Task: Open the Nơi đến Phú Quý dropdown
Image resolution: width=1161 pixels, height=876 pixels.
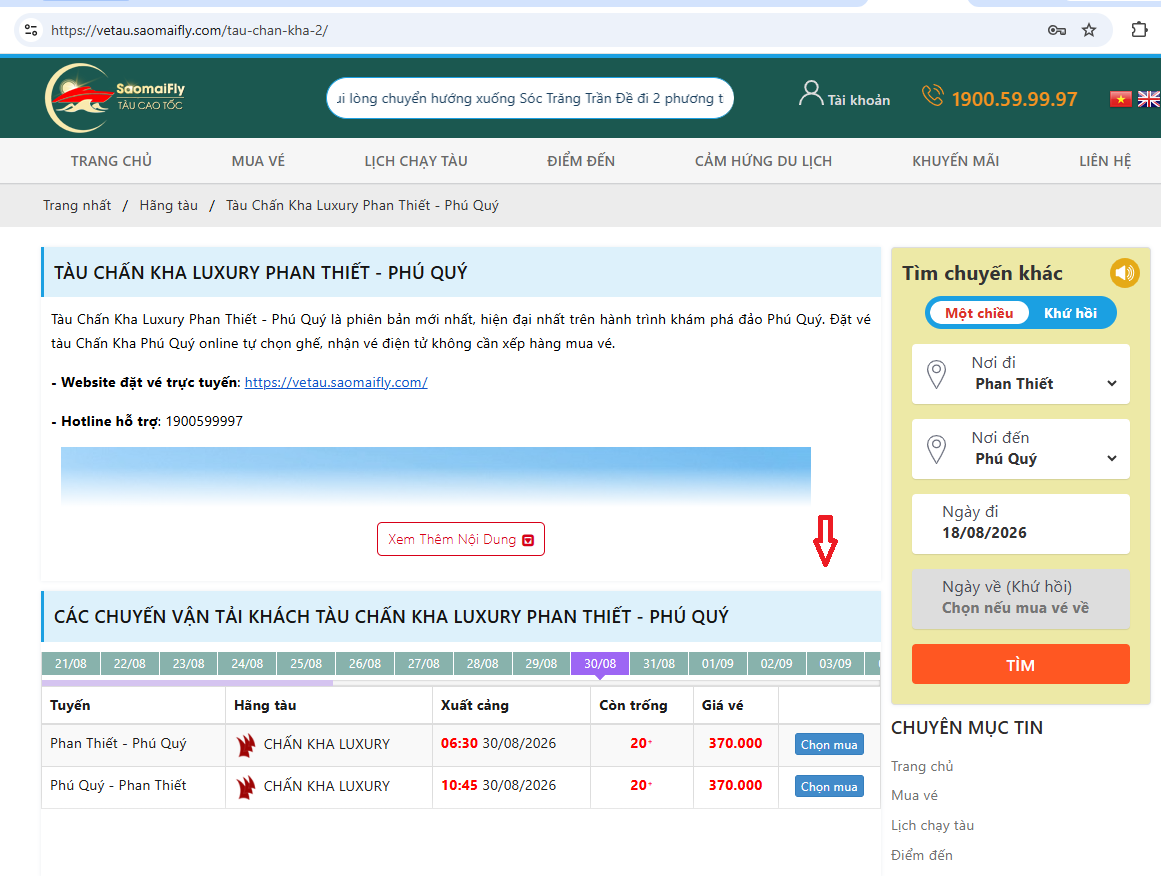Action: click(1021, 449)
